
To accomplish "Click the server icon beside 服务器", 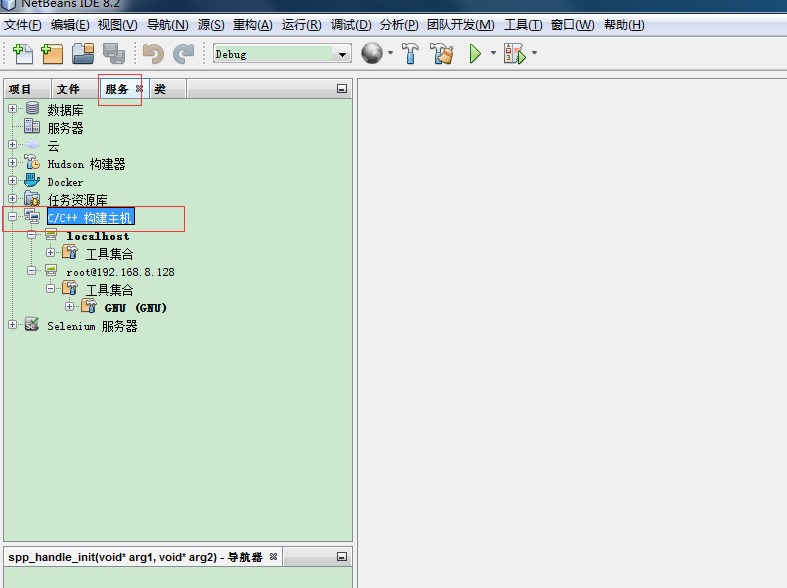I will click(32, 126).
